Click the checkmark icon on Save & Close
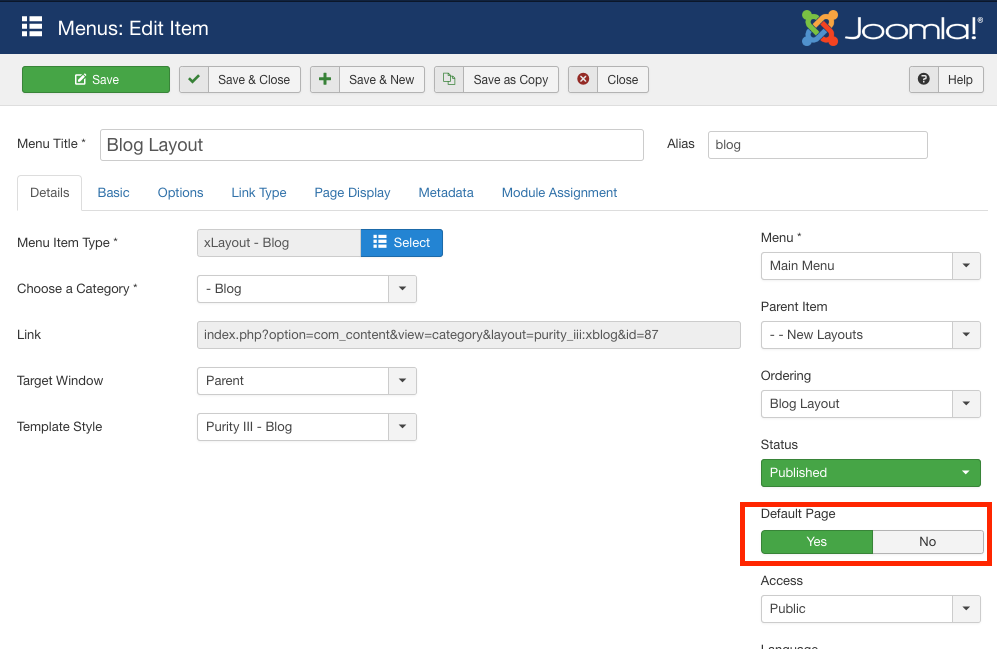Viewport: 997px width, 649px height. 194,80
